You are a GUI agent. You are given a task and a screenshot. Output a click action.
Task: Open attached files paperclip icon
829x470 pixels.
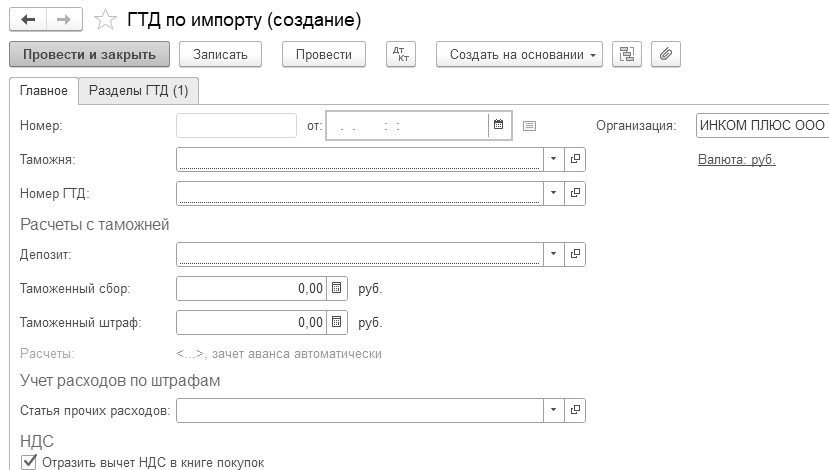[665, 54]
